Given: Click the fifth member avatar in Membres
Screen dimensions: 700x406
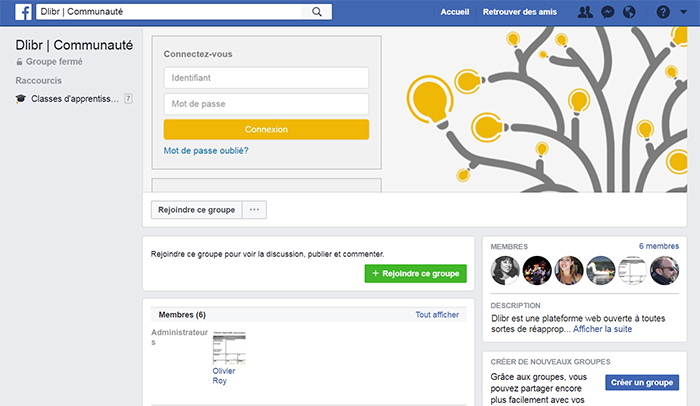Looking at the screenshot, I should [633, 270].
